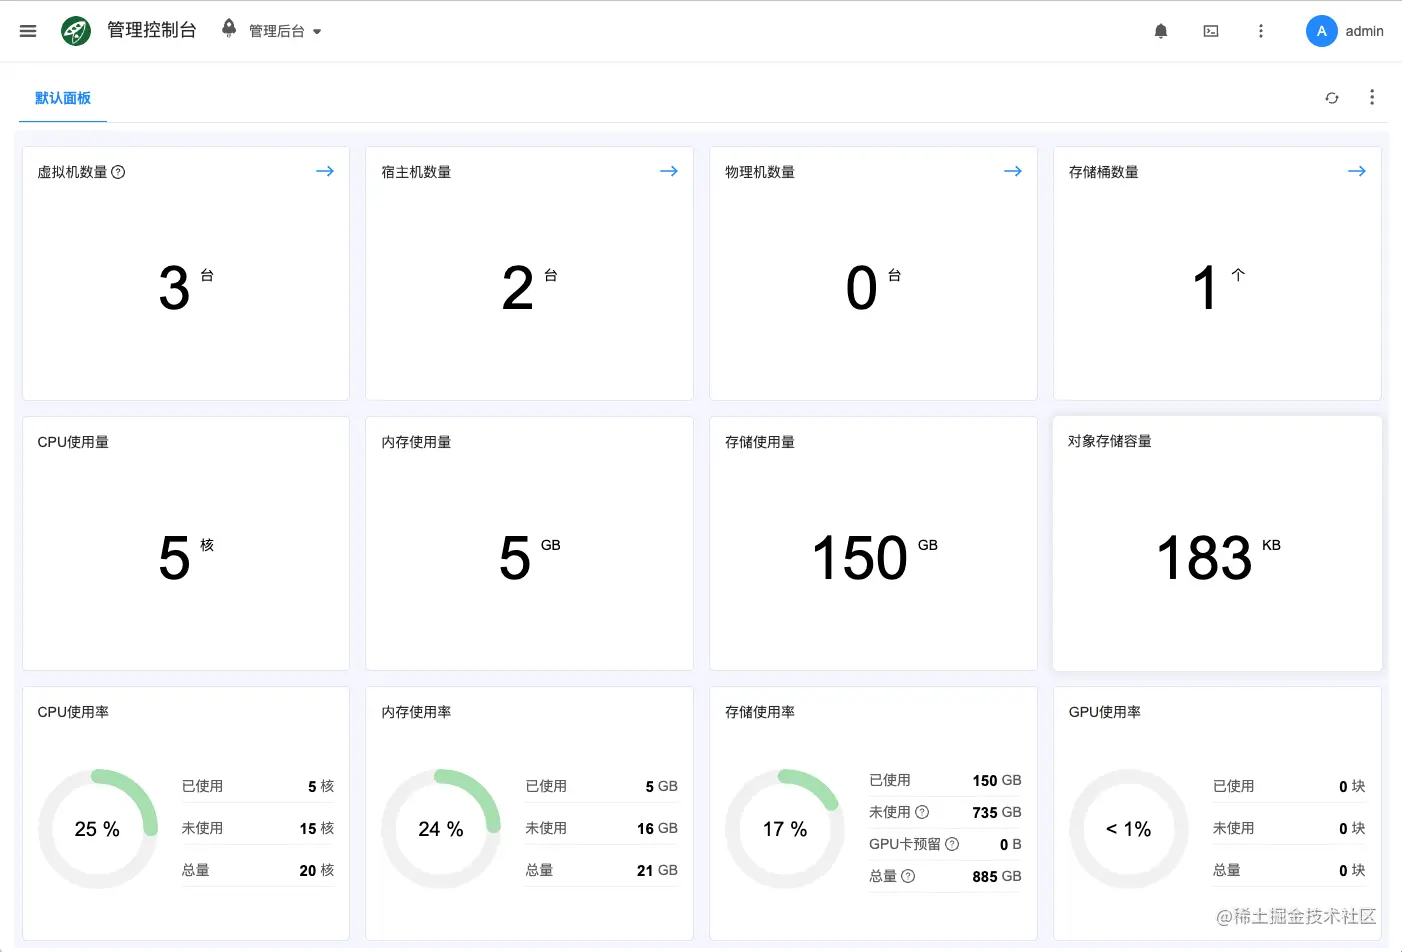1402x952 pixels.
Task: Click the CPU使用率 card title
Action: point(73,712)
